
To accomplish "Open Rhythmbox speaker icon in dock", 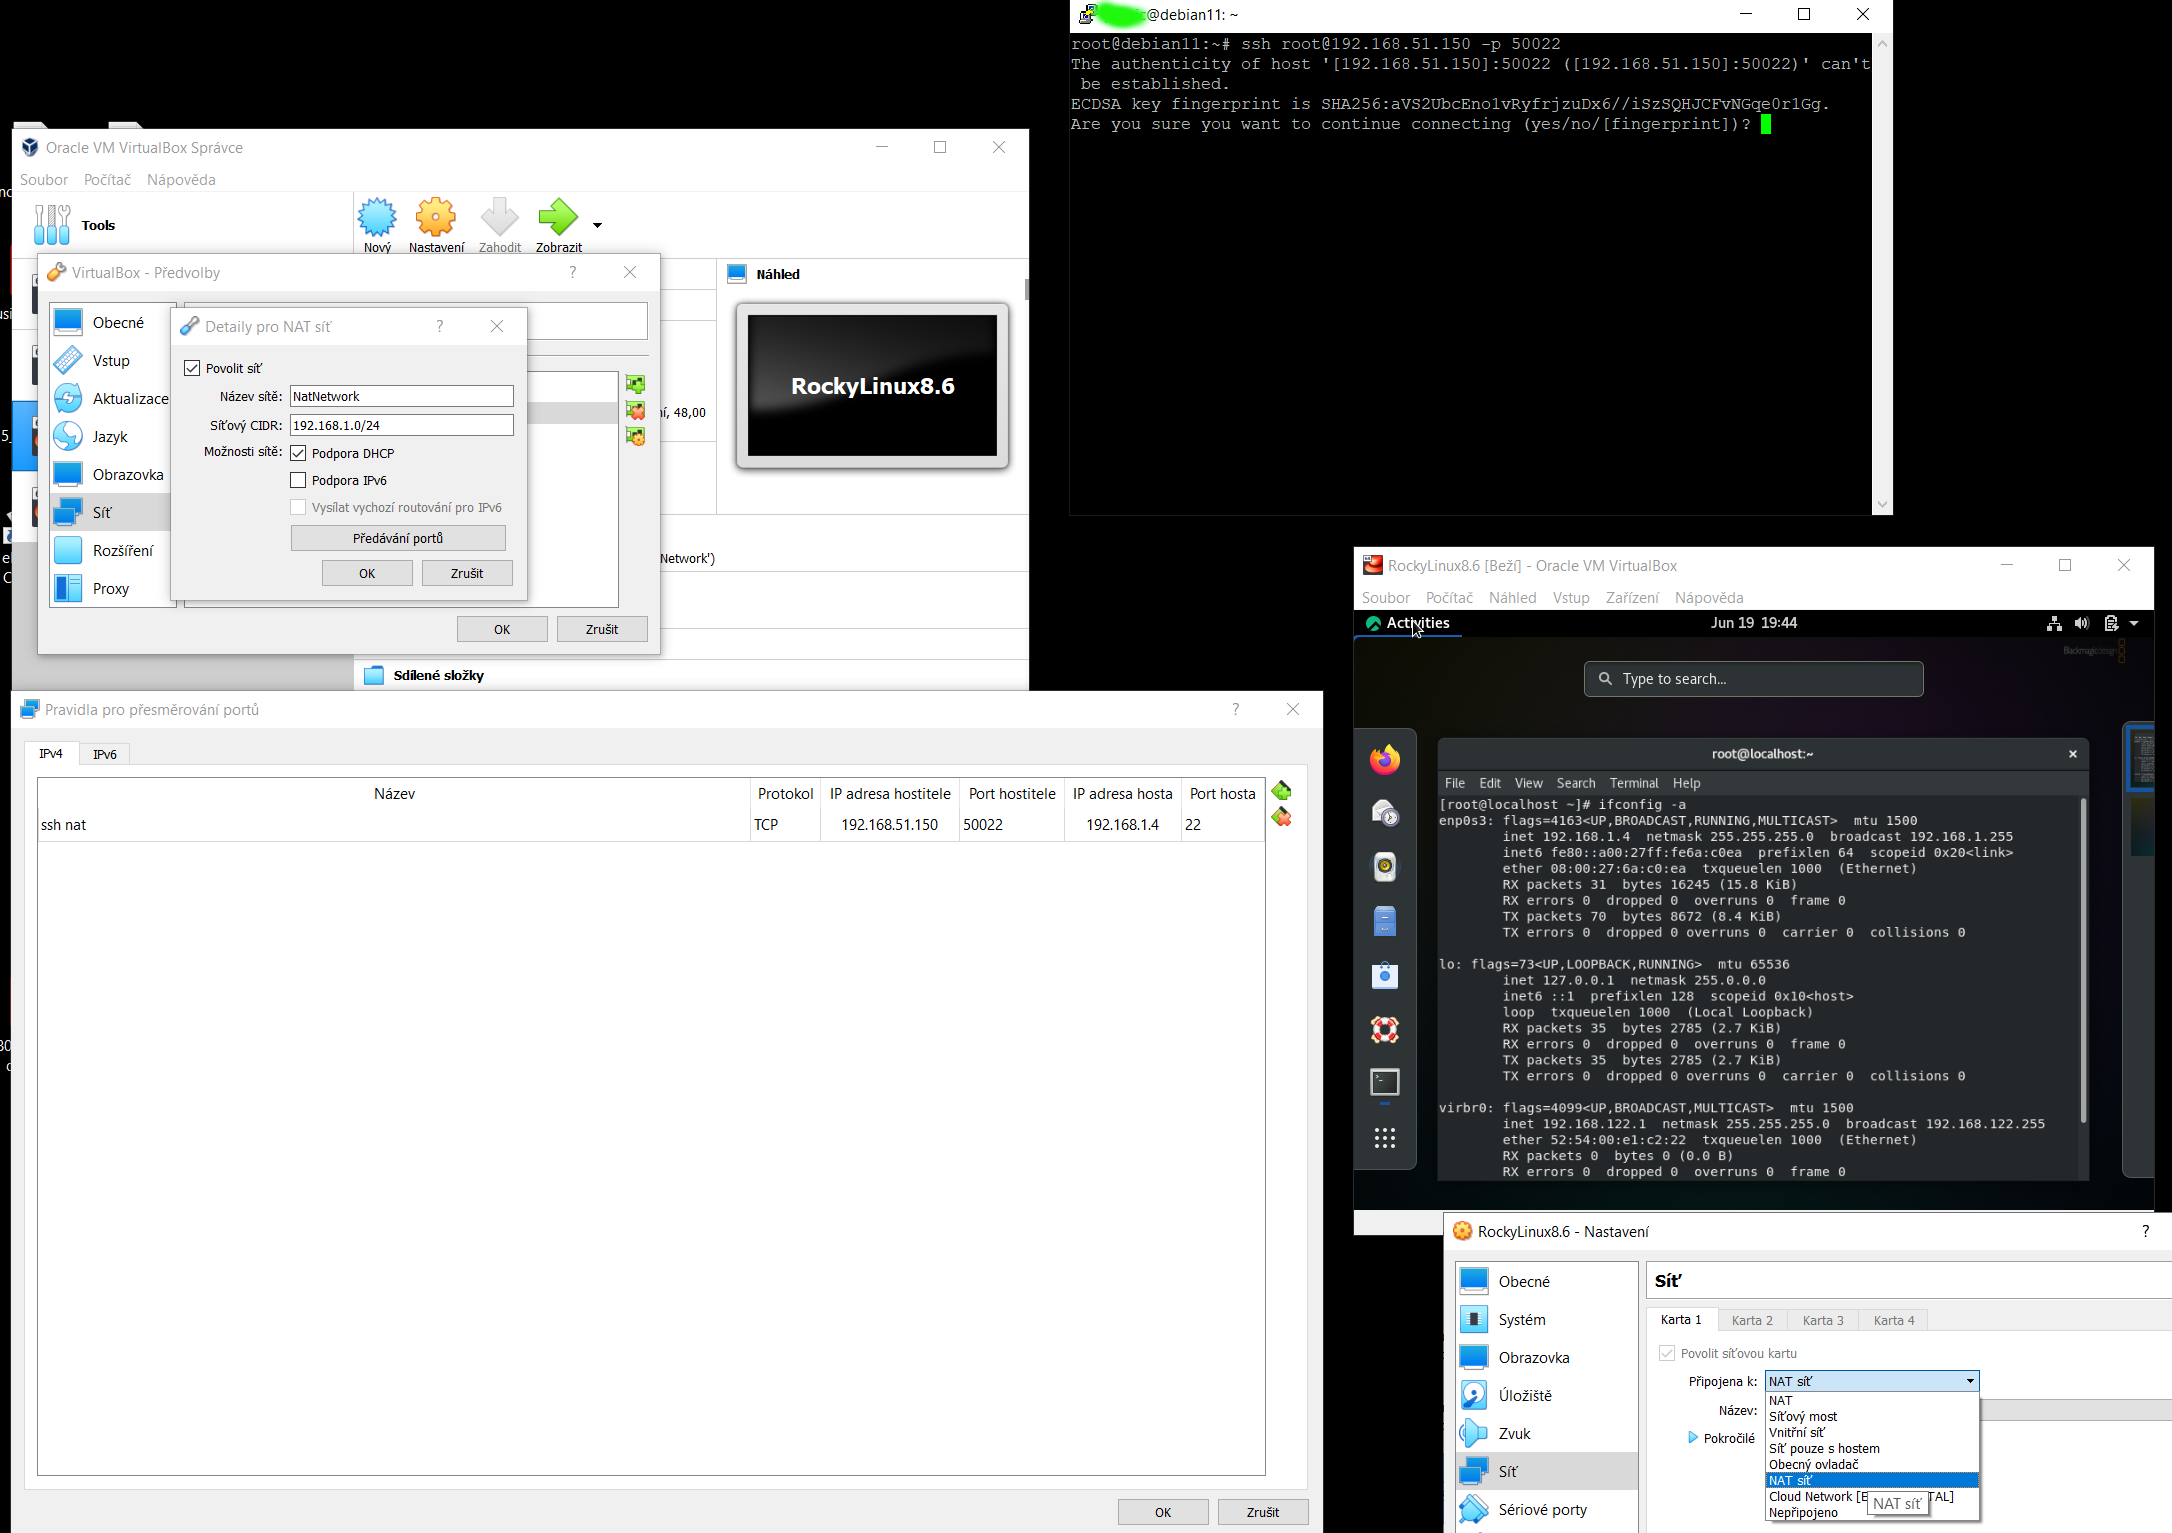I will pos(1385,867).
